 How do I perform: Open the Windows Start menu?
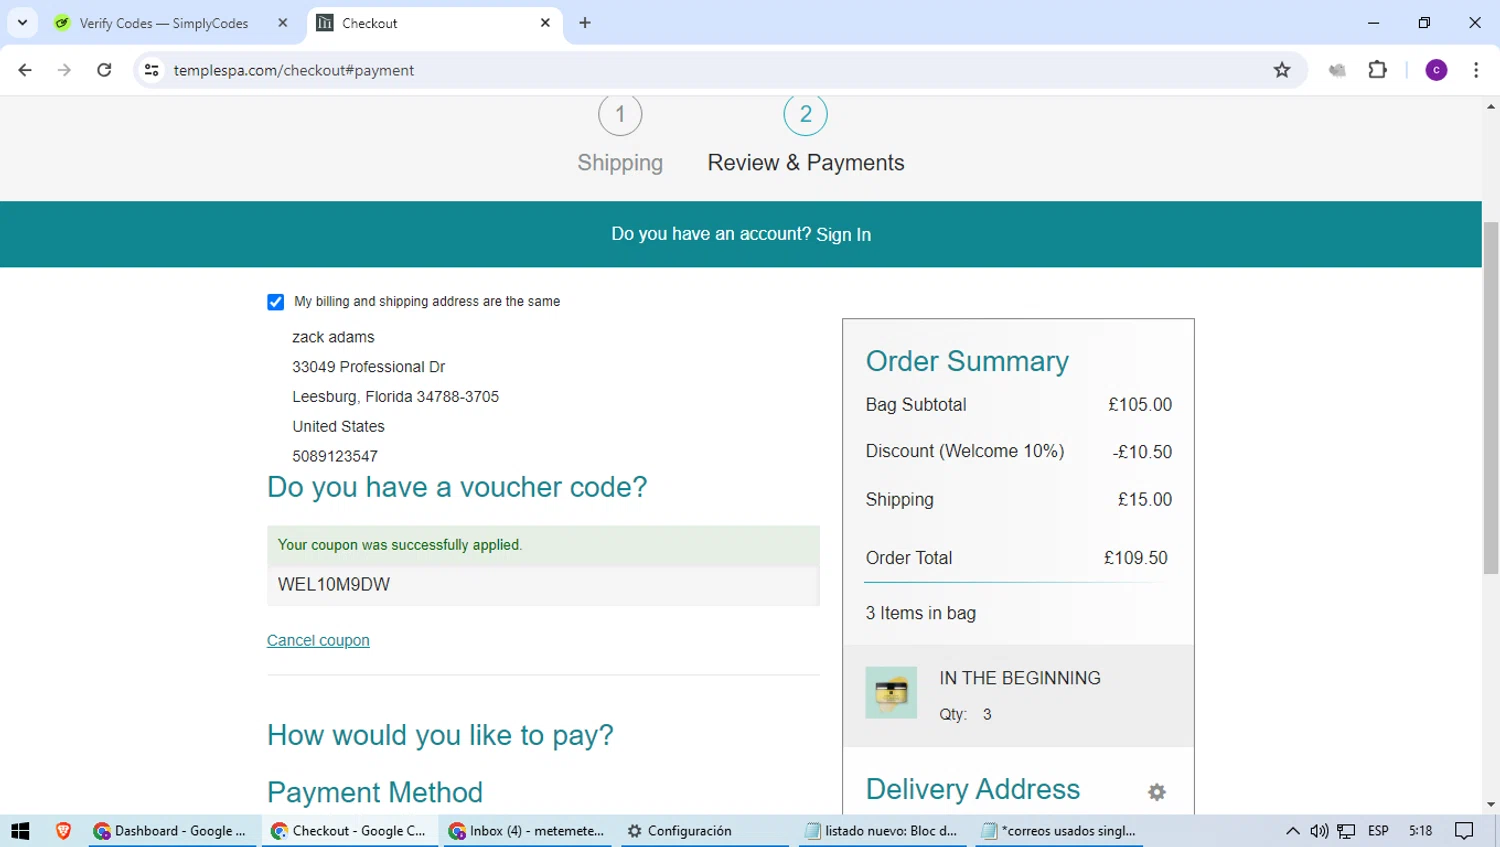(20, 831)
